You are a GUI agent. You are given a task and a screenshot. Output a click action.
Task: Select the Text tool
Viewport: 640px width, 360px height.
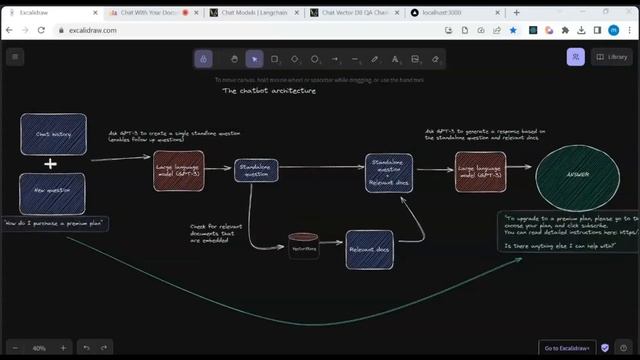(395, 59)
